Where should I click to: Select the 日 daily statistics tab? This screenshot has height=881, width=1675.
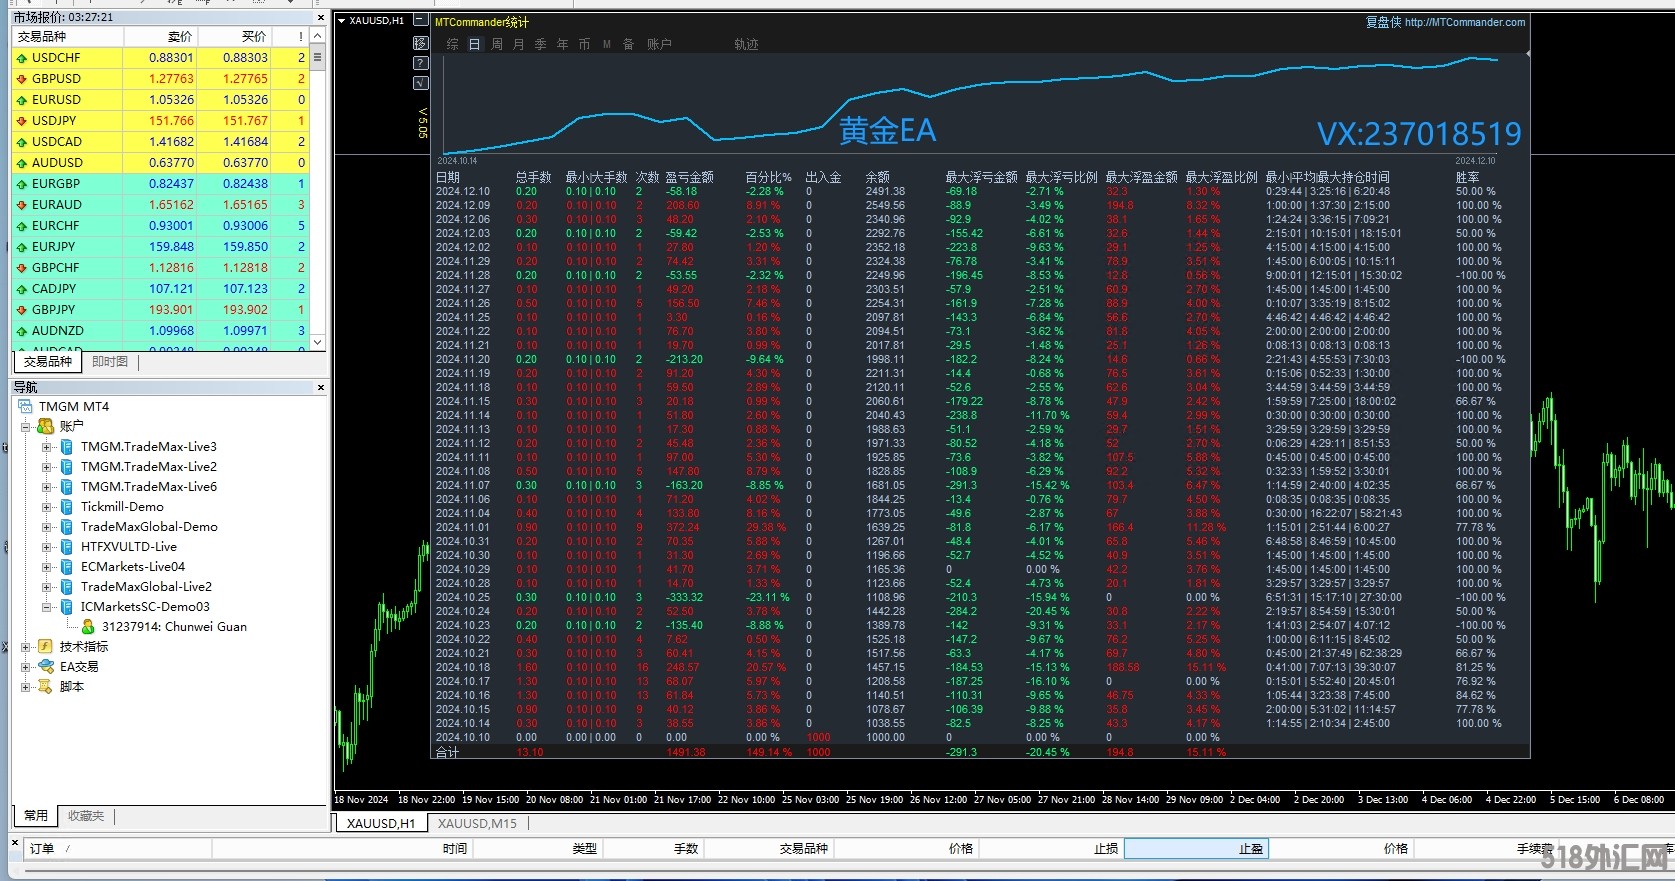point(474,45)
